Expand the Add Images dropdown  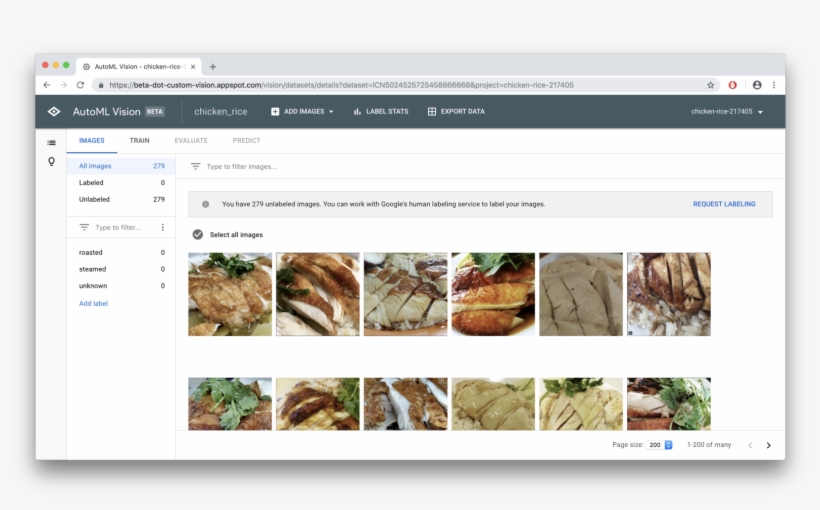coord(302,112)
